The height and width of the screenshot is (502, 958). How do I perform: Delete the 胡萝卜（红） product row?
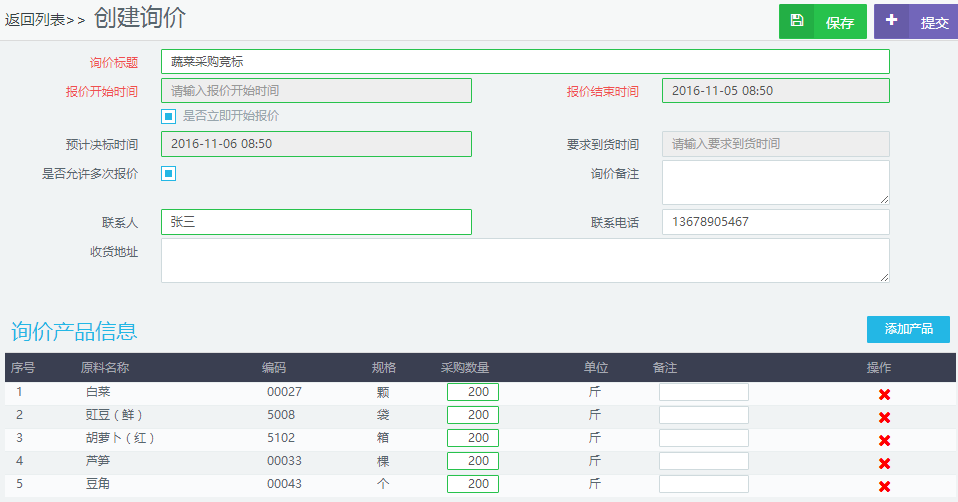click(884, 440)
